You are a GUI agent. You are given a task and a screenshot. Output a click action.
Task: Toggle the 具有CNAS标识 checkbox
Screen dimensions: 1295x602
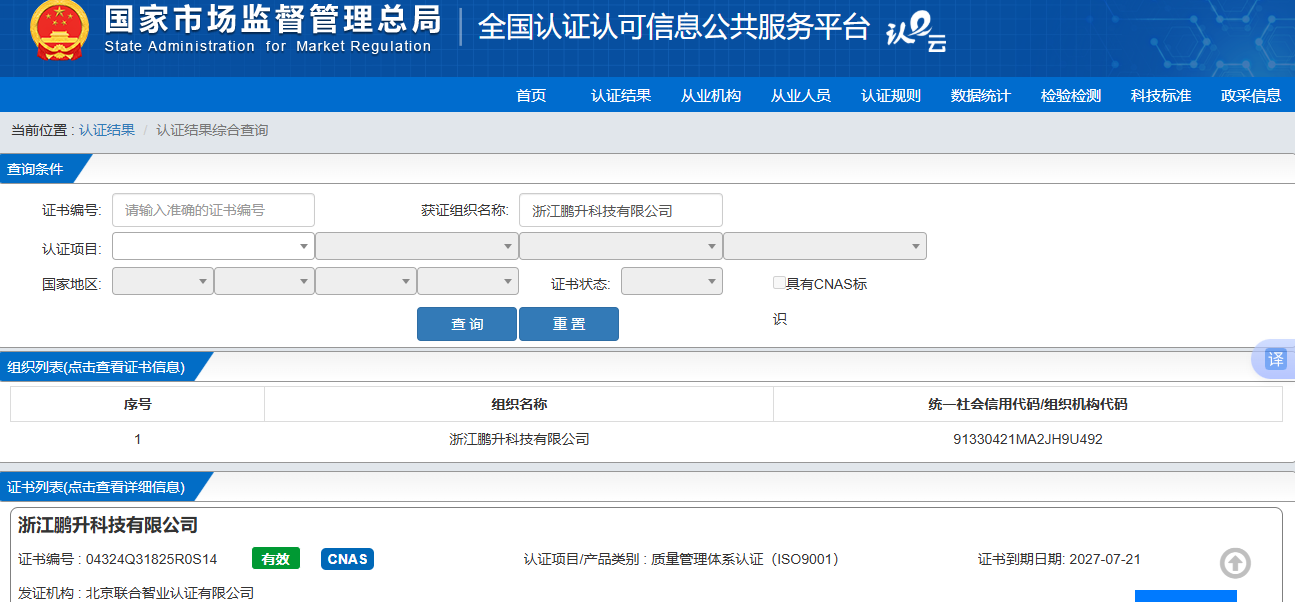pyautogui.click(x=779, y=283)
